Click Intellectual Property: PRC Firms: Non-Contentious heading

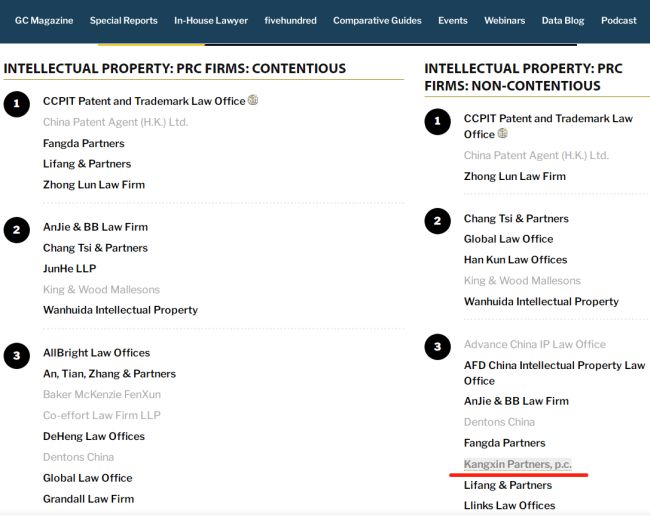point(524,77)
